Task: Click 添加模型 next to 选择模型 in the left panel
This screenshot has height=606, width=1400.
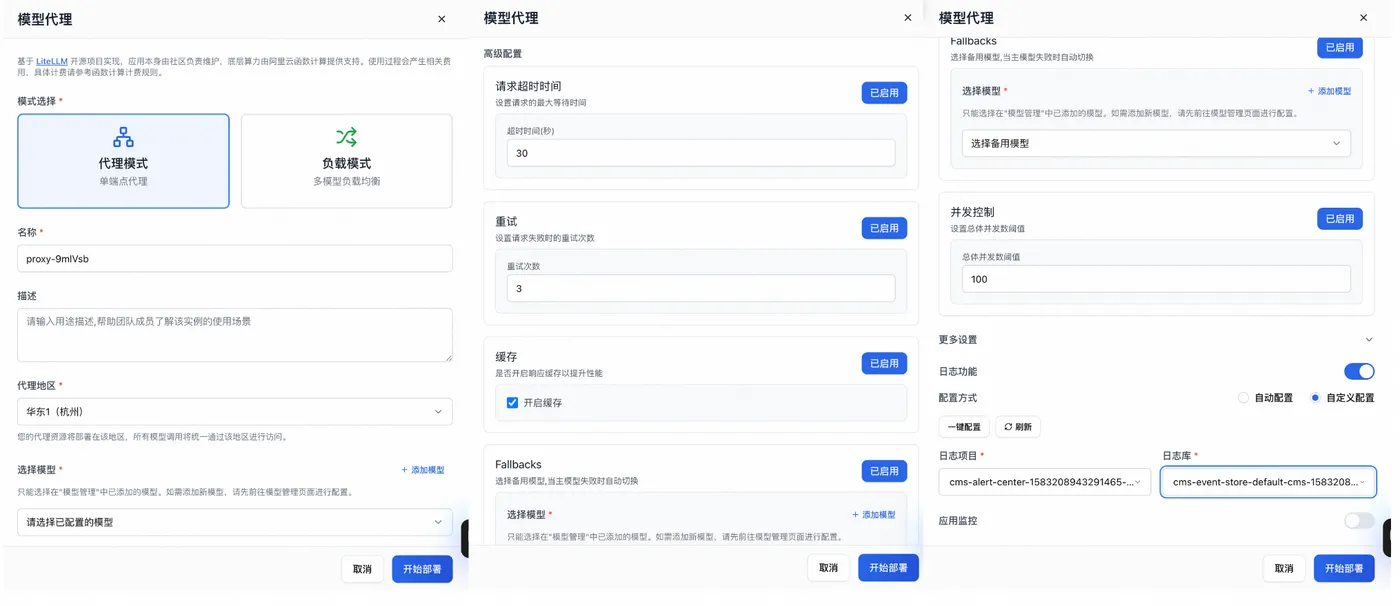Action: click(x=423, y=470)
